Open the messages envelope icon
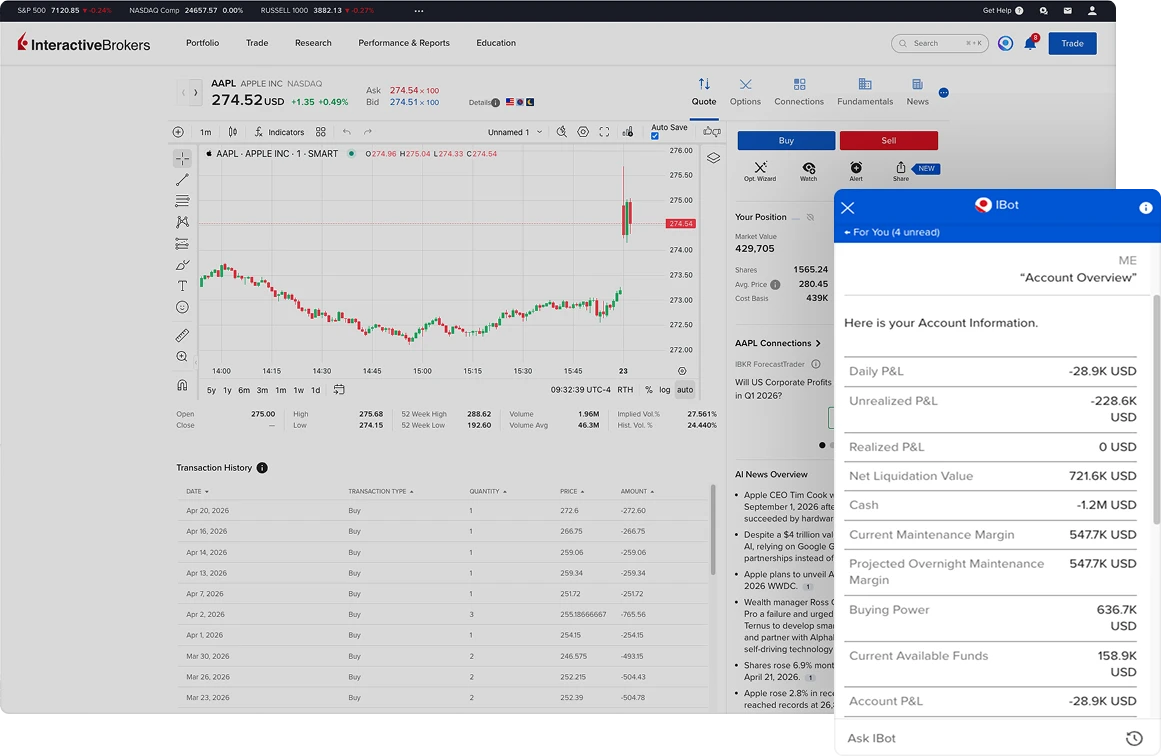This screenshot has height=756, width=1161. pyautogui.click(x=1068, y=10)
